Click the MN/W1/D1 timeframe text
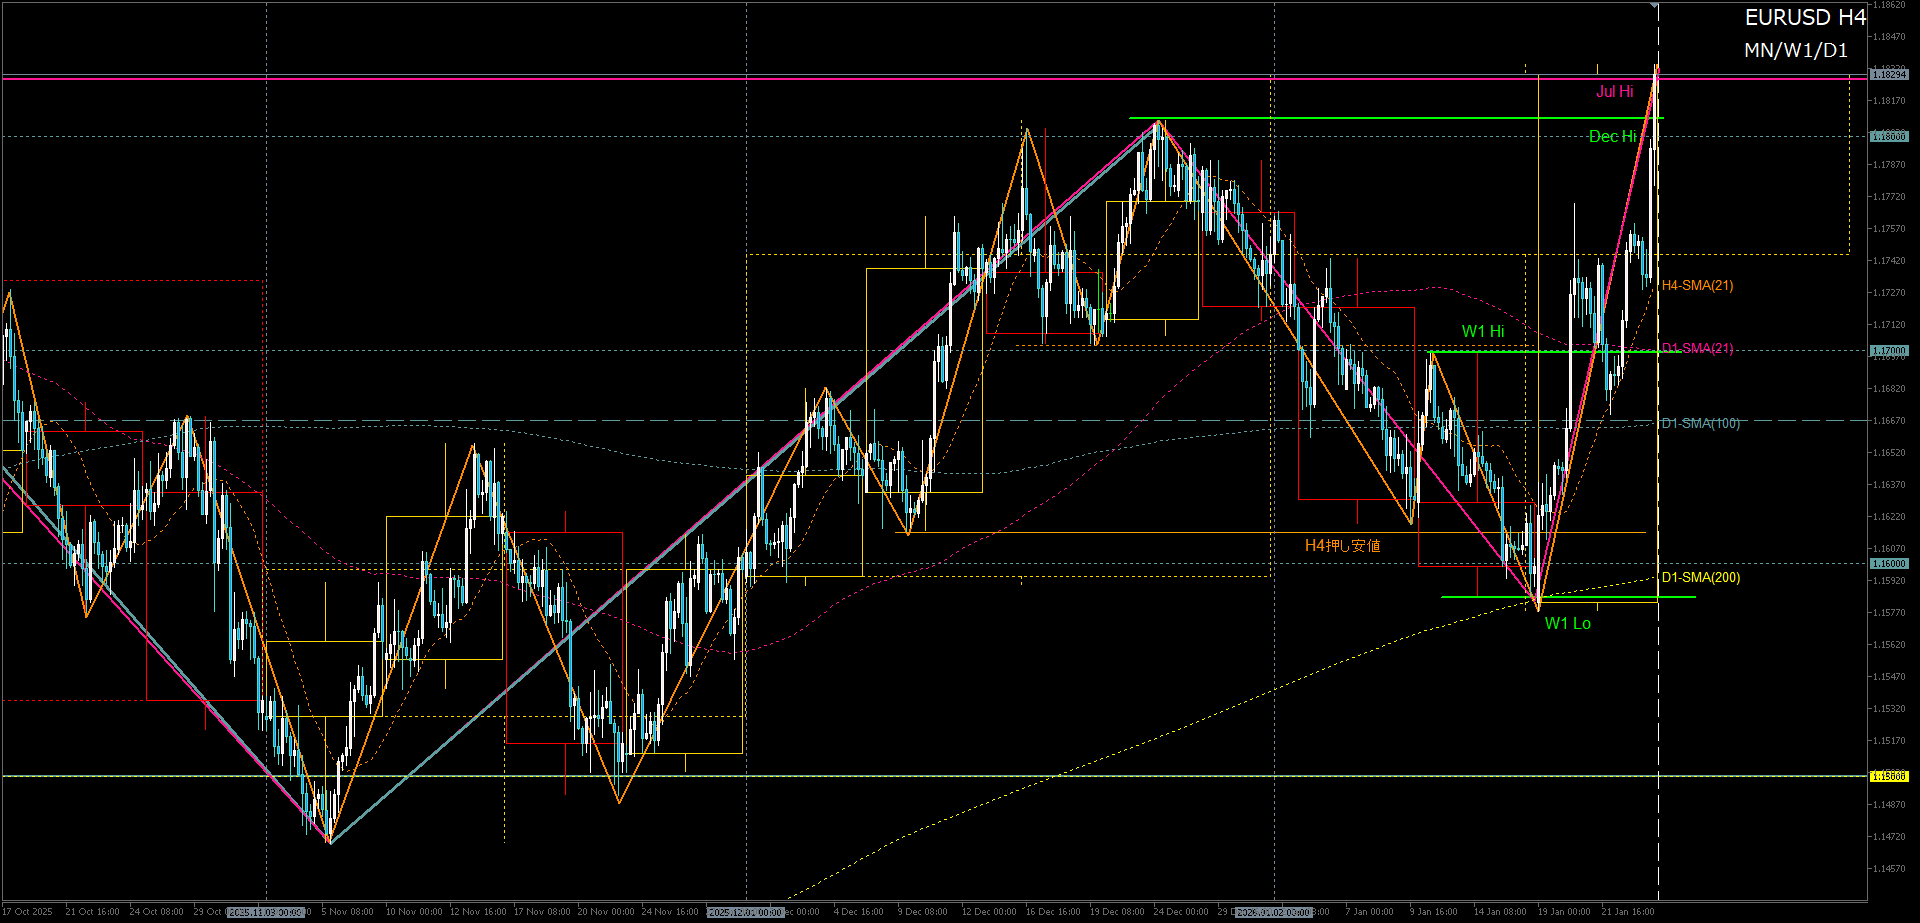 (1796, 51)
